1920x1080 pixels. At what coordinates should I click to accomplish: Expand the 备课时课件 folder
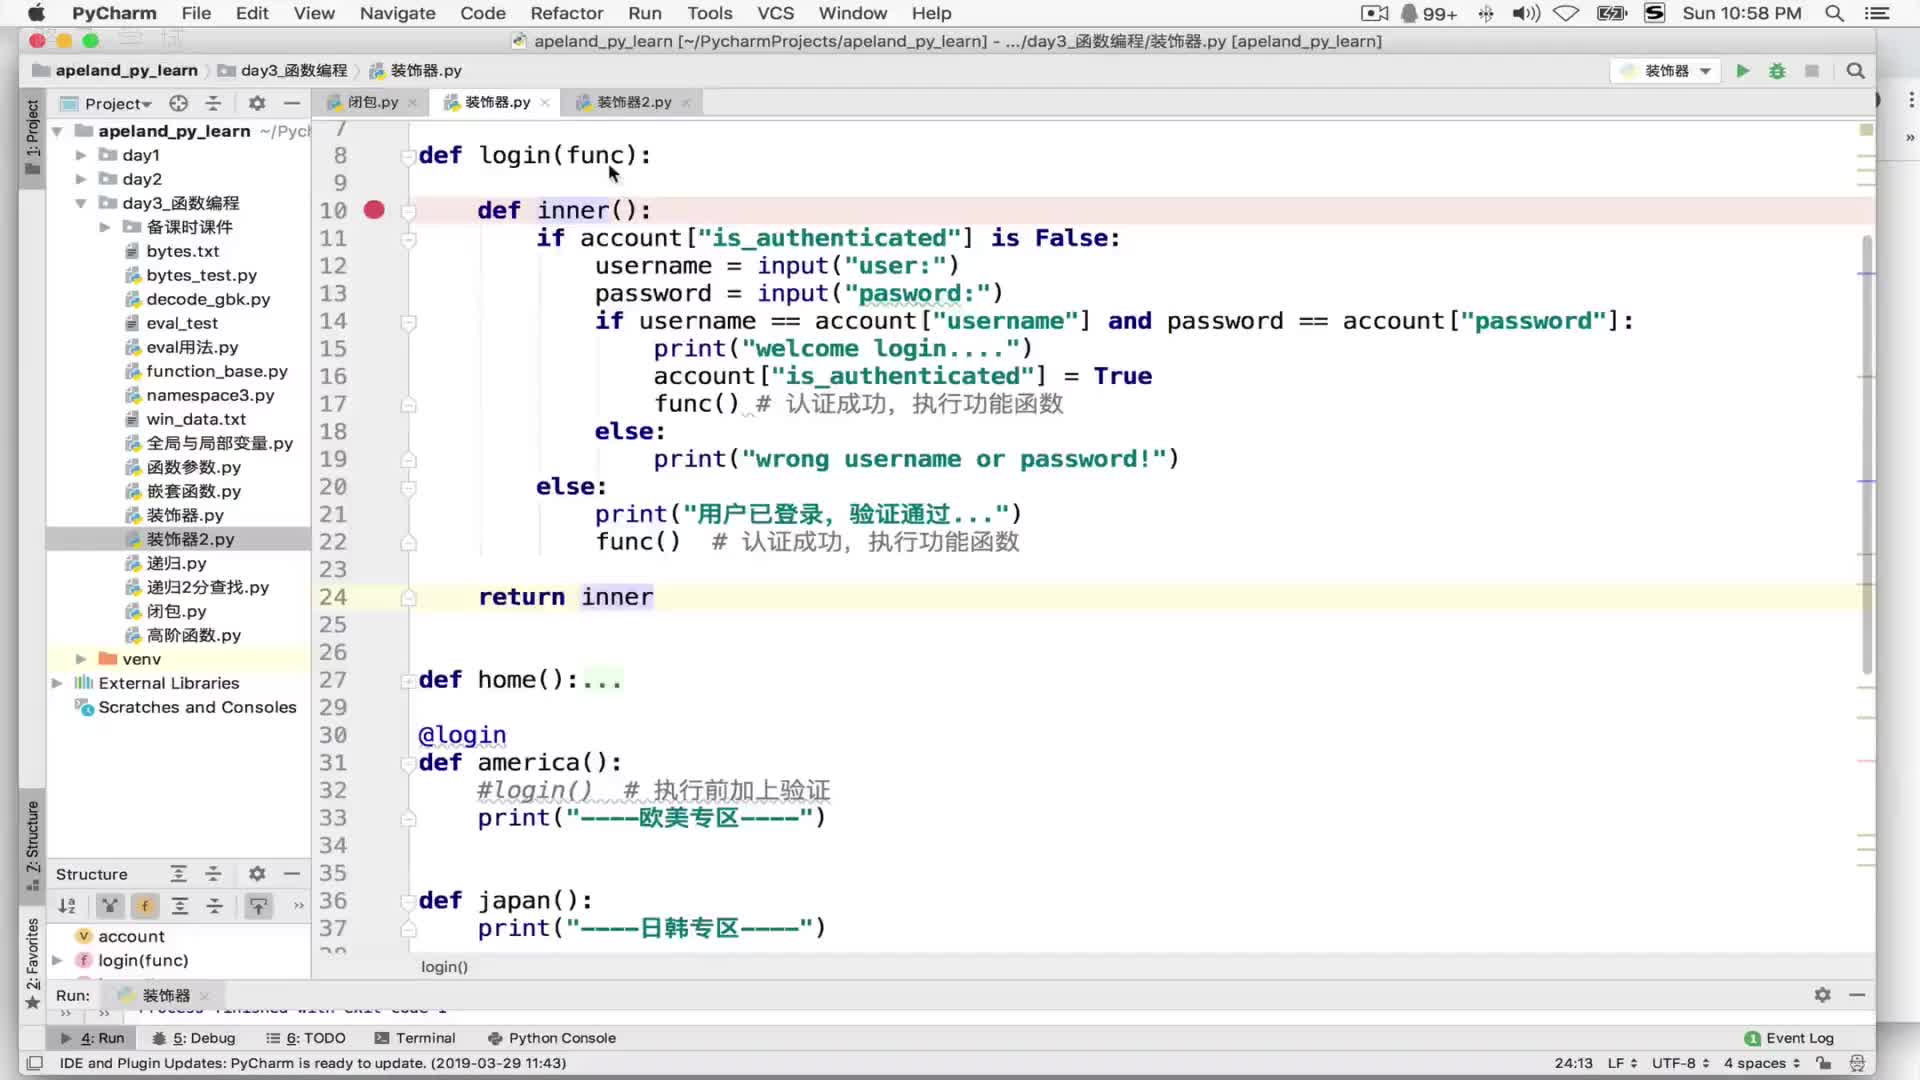click(105, 227)
